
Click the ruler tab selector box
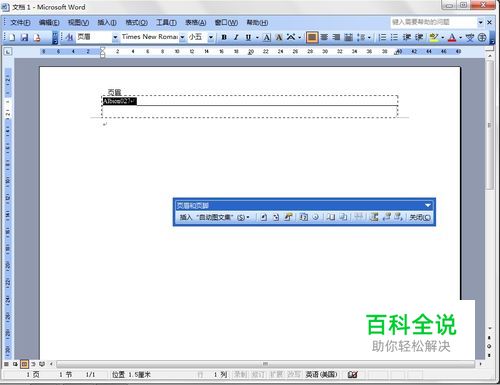(x=8, y=51)
